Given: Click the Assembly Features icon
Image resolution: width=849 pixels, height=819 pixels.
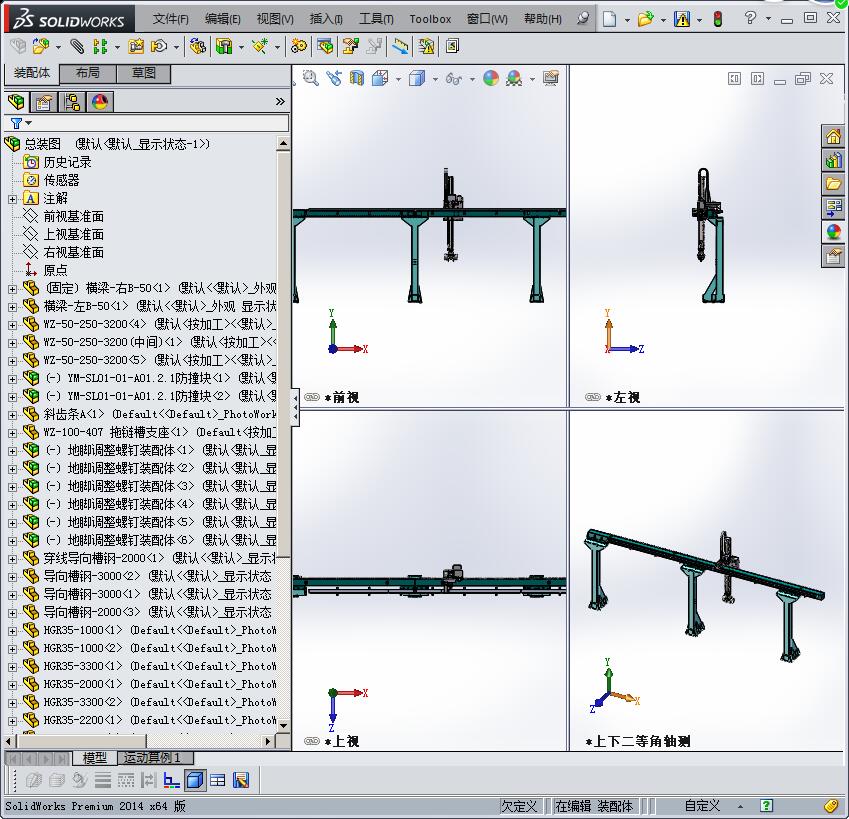Looking at the screenshot, I should coord(224,47).
